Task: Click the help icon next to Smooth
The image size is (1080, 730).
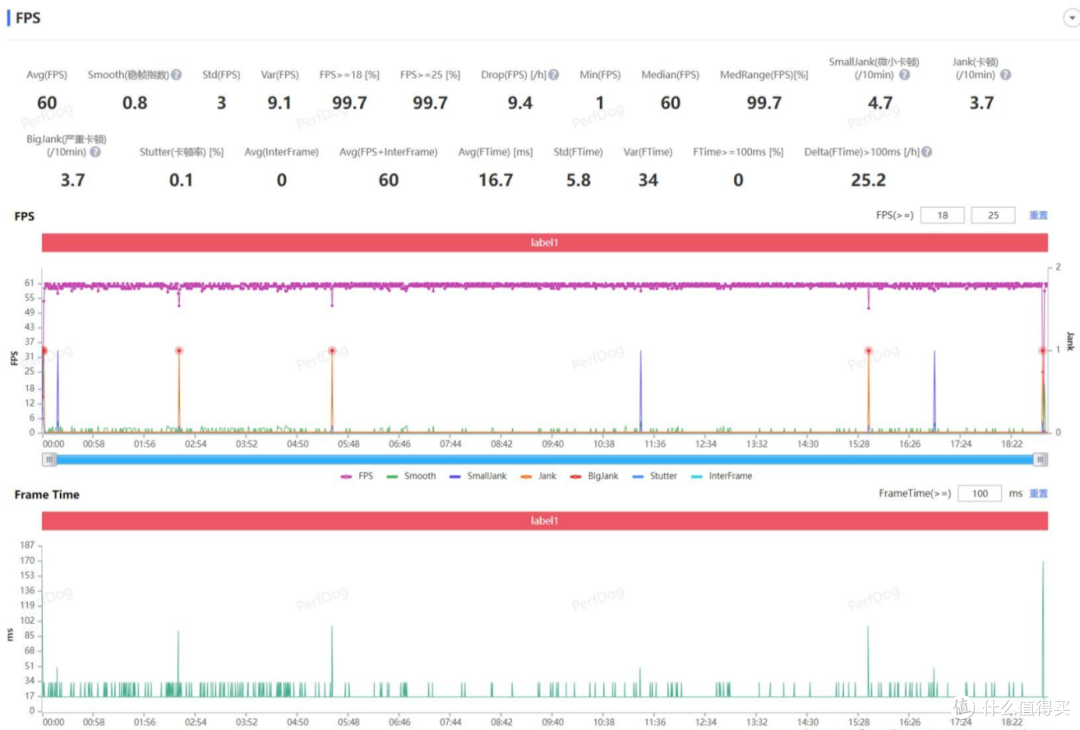Action: [x=176, y=75]
